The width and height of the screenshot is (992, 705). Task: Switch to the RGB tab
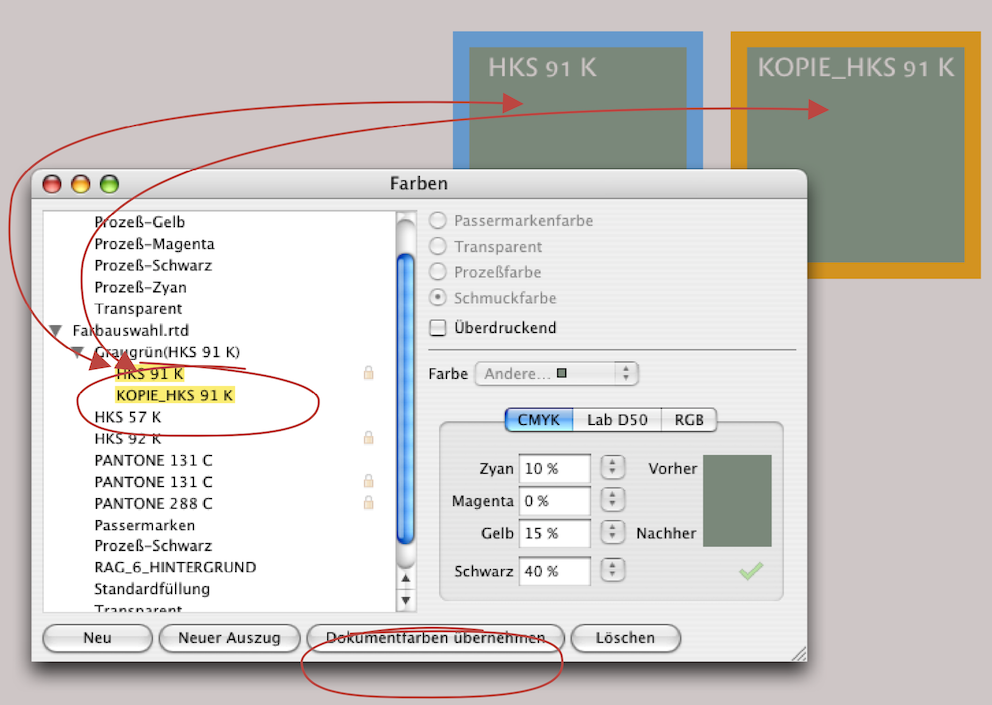tap(689, 420)
